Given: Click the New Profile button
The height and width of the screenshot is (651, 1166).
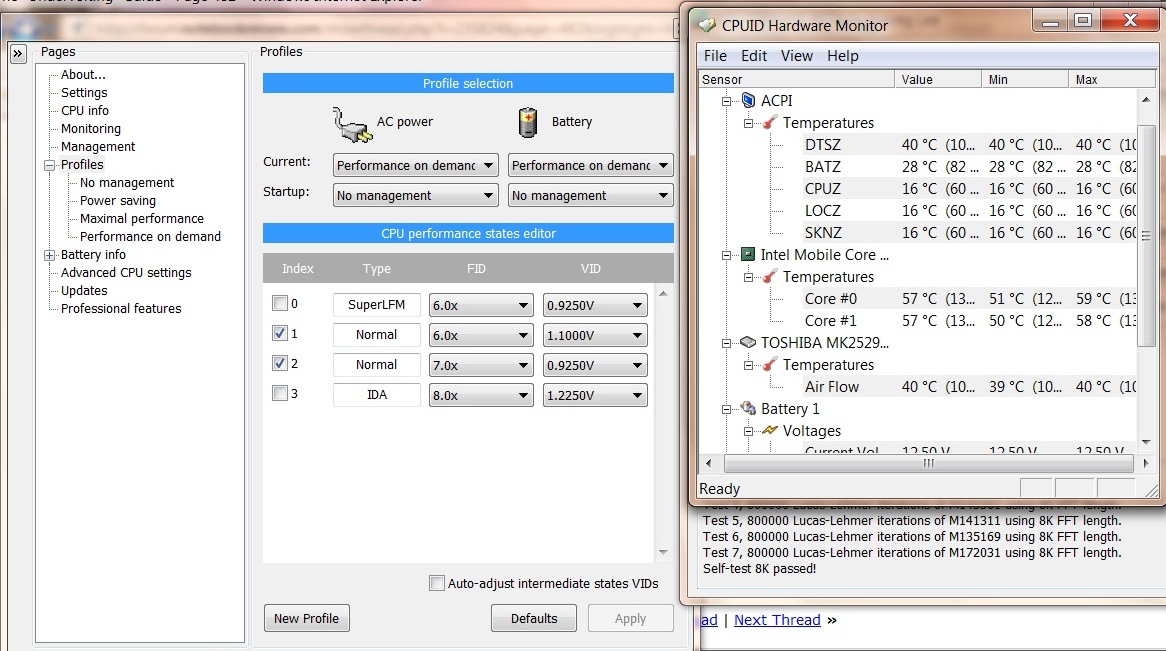Looking at the screenshot, I should (306, 618).
